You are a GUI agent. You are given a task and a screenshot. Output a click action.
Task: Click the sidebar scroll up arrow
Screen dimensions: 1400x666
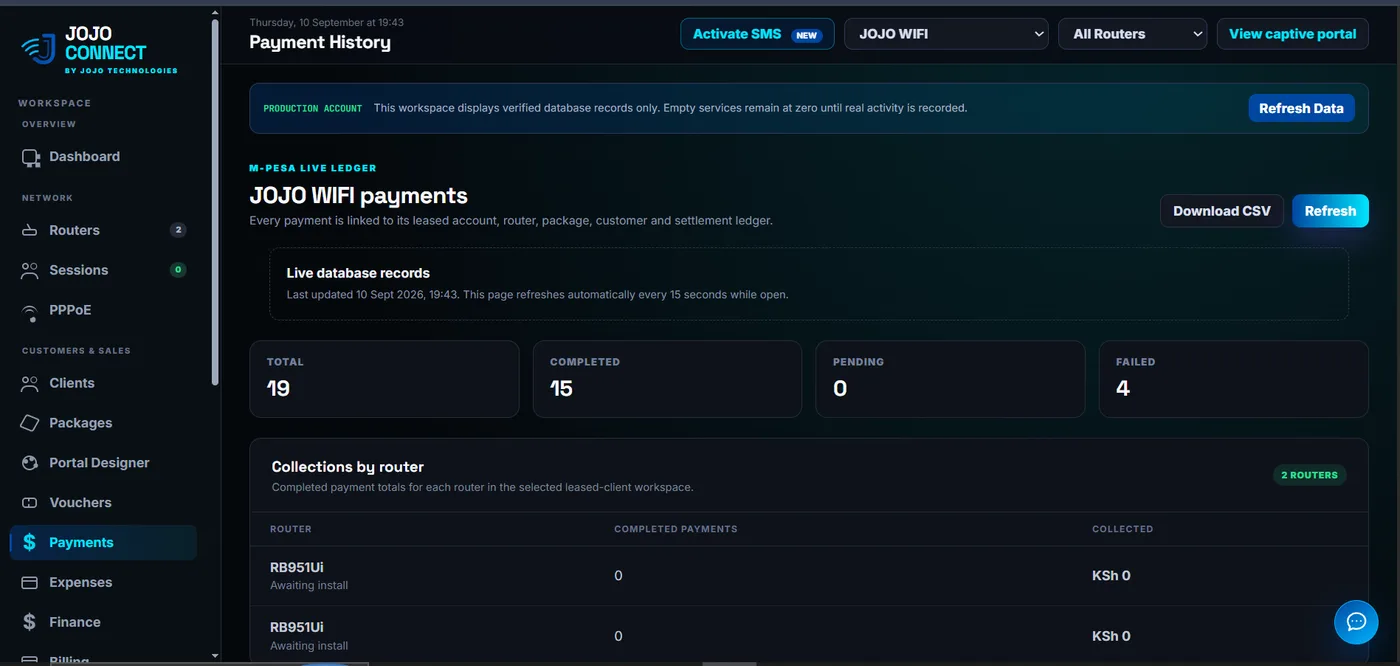(x=215, y=11)
